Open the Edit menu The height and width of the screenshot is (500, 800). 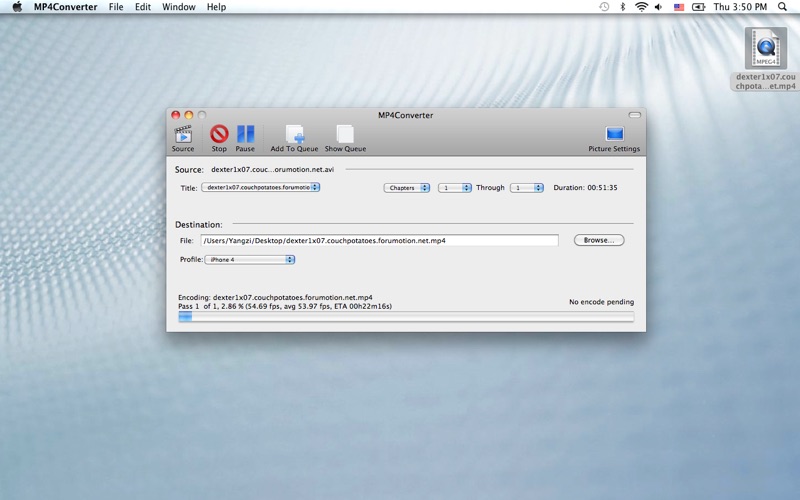(x=143, y=7)
